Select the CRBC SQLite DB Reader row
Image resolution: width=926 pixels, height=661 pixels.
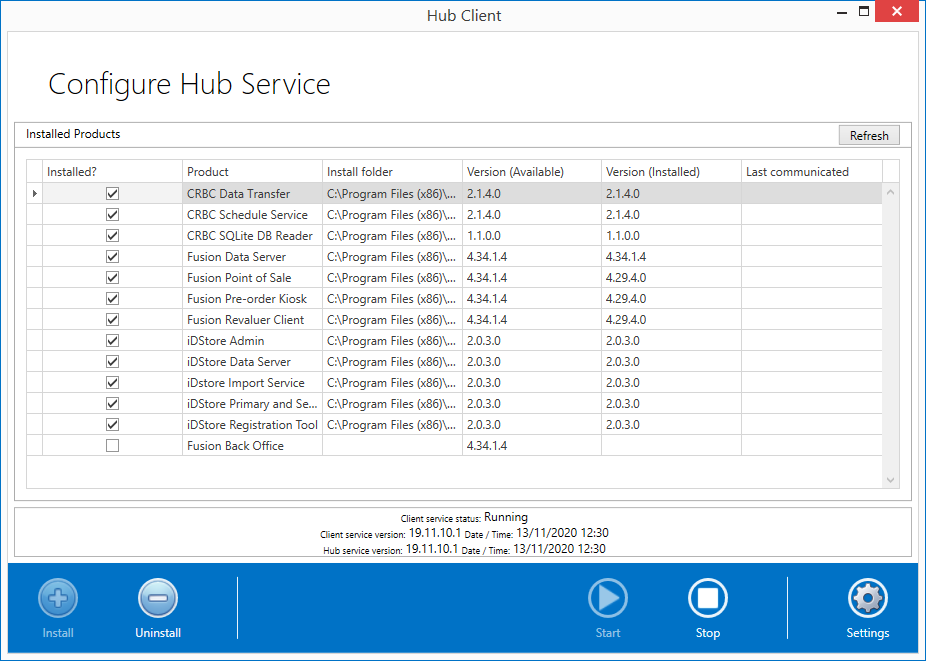click(454, 236)
